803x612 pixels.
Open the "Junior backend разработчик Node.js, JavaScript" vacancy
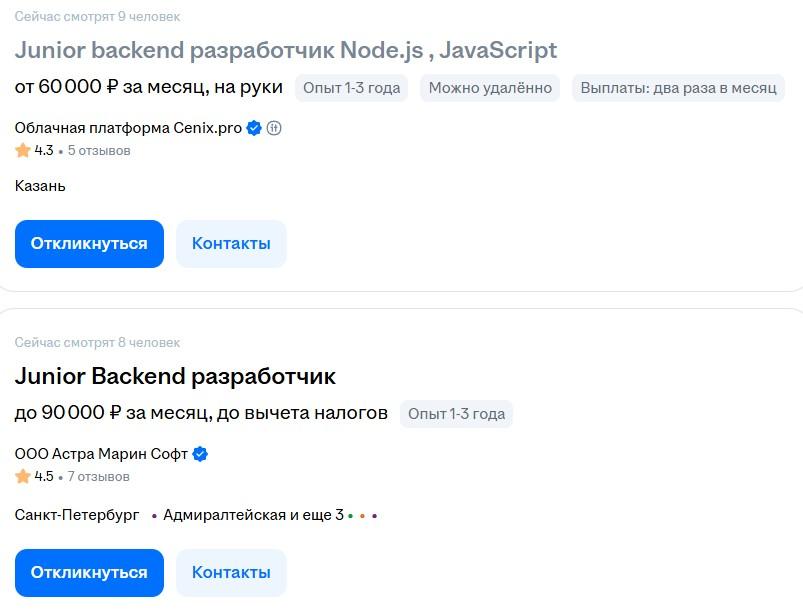[x=286, y=50]
